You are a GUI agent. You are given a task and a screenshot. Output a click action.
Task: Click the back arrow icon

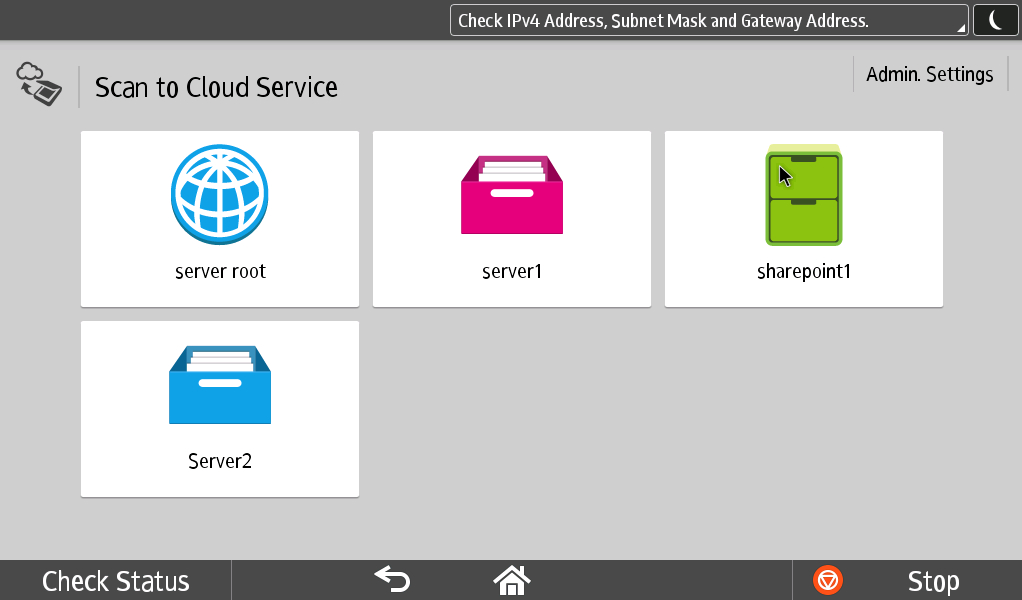tap(391, 580)
